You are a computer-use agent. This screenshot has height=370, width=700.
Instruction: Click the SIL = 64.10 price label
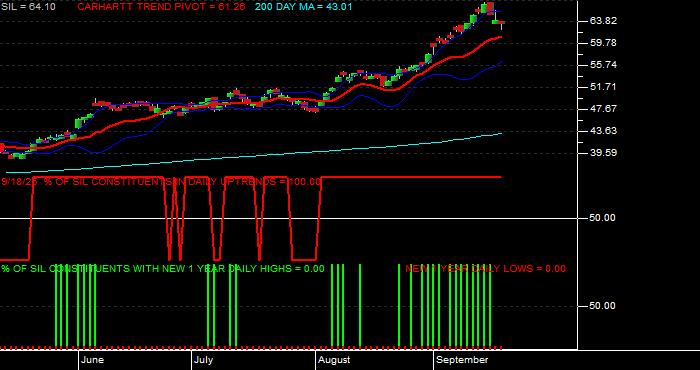(x=28, y=7)
